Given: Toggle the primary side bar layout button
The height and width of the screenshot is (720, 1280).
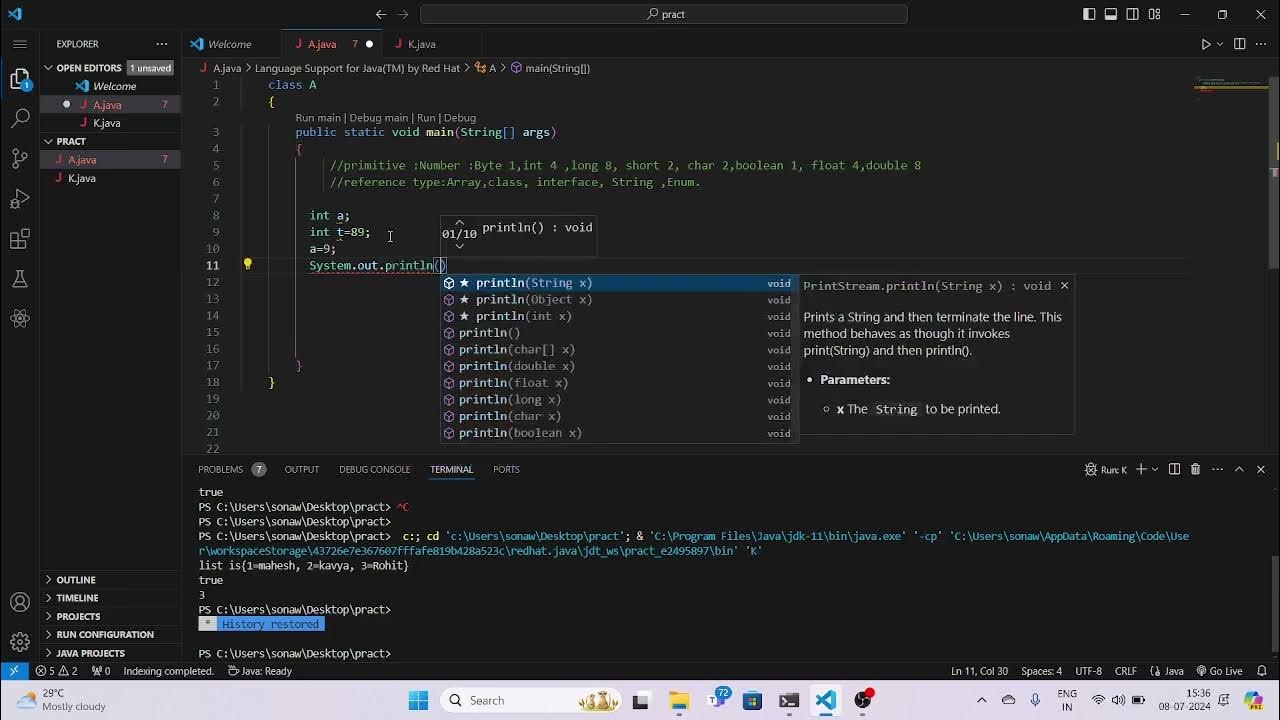Looking at the screenshot, I should [x=1089, y=14].
